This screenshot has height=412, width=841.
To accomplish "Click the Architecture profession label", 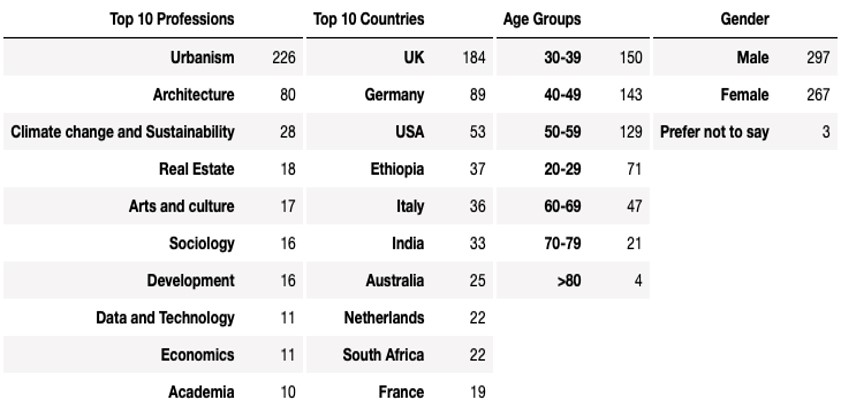I will (193, 95).
